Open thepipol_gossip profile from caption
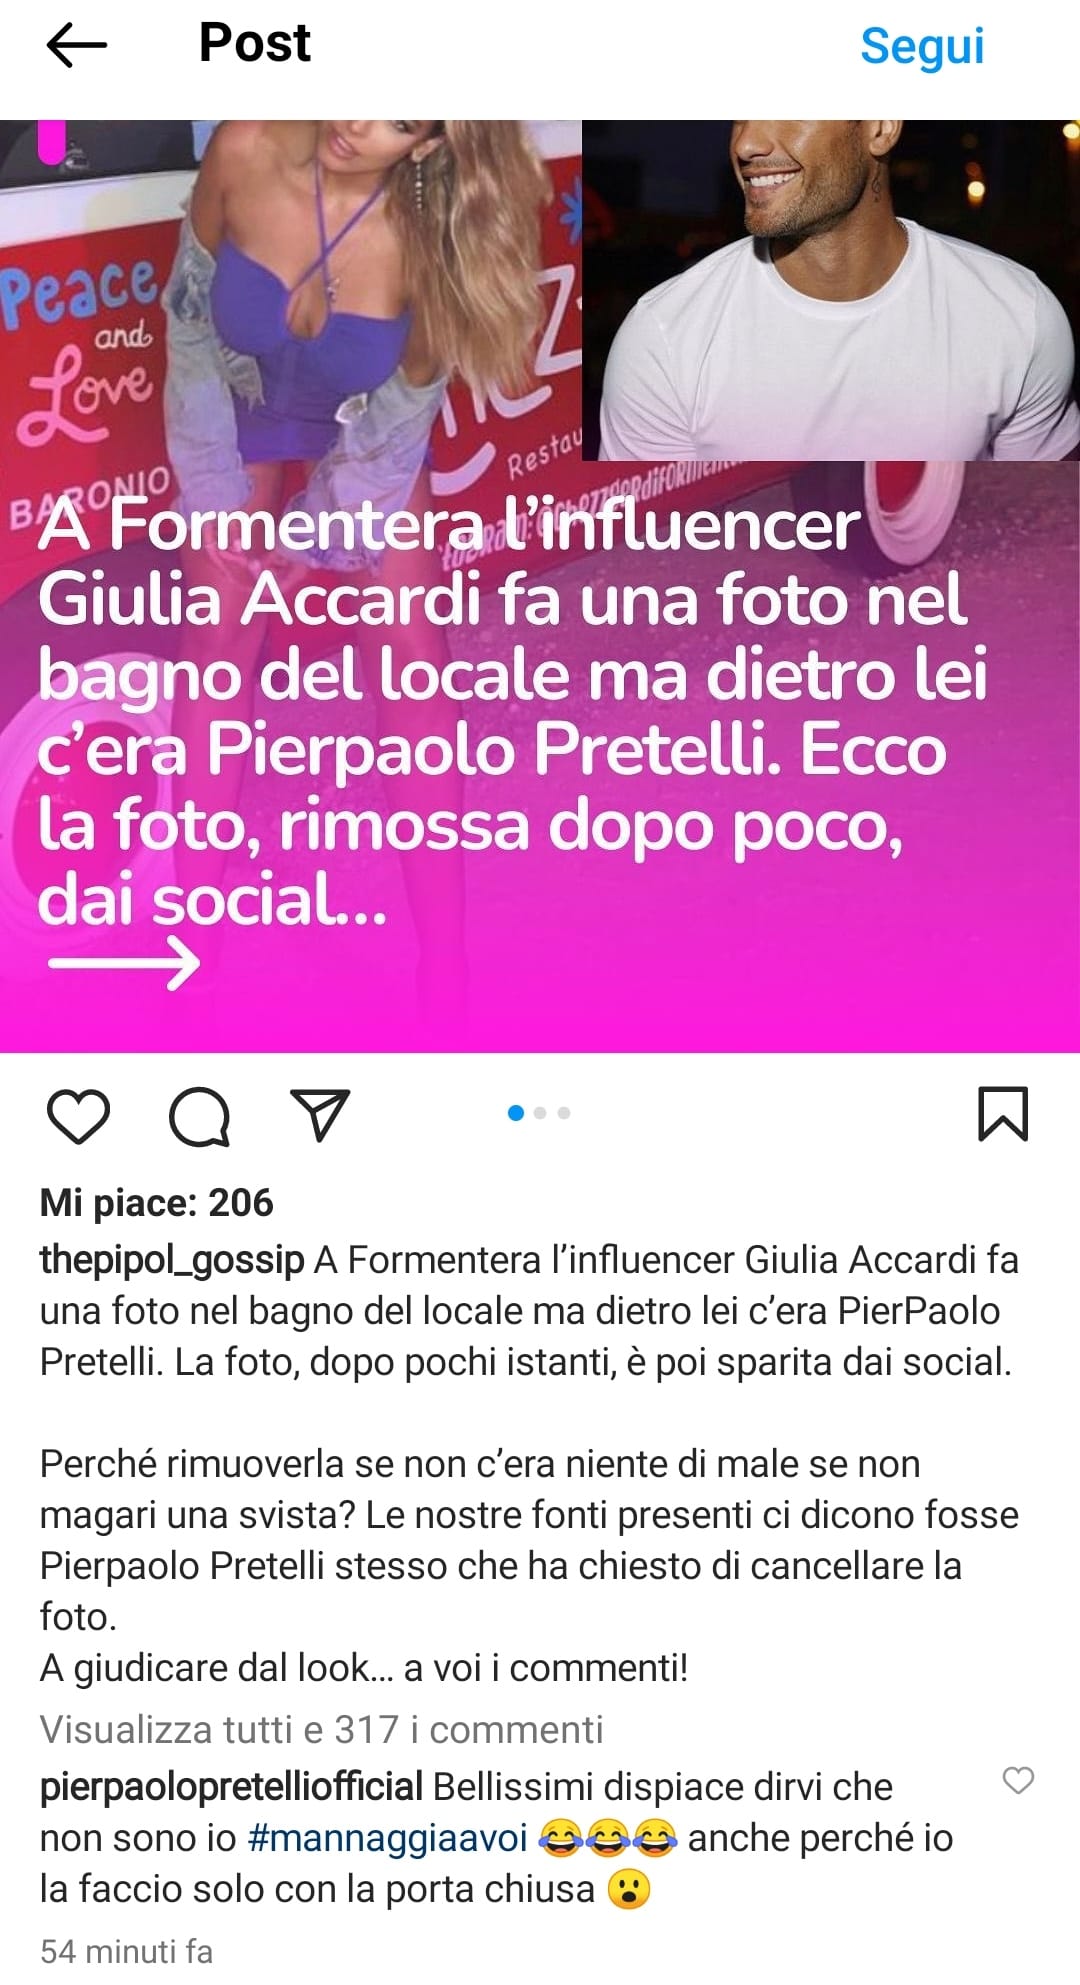 (171, 1260)
